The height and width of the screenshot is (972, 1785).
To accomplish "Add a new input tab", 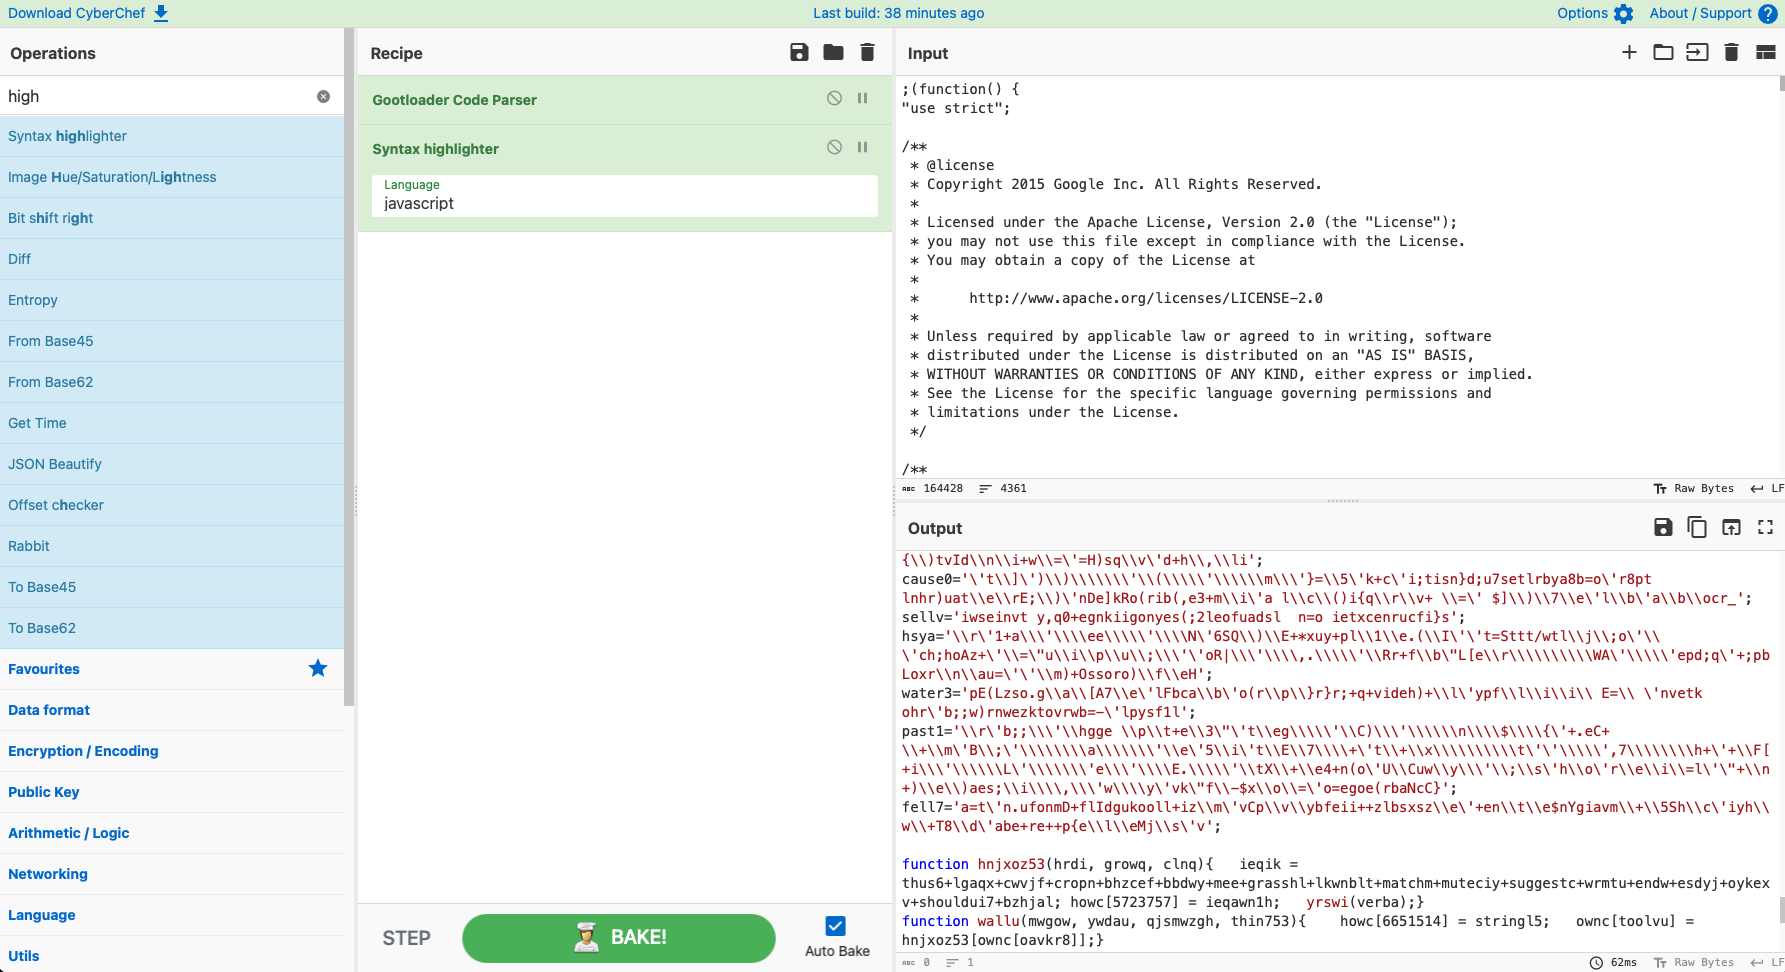I will 1629,52.
